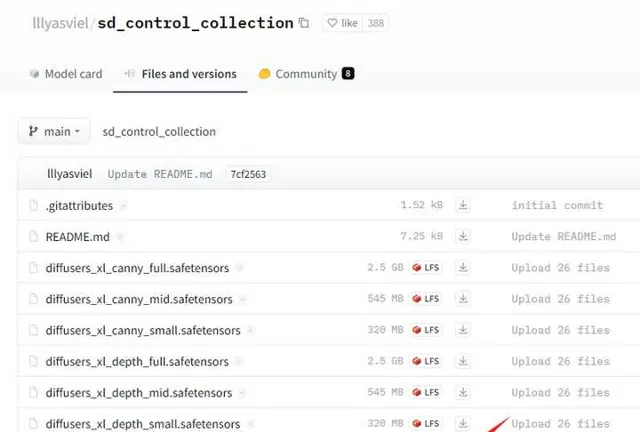Open initial commit message for .gitattributes

click(558, 205)
